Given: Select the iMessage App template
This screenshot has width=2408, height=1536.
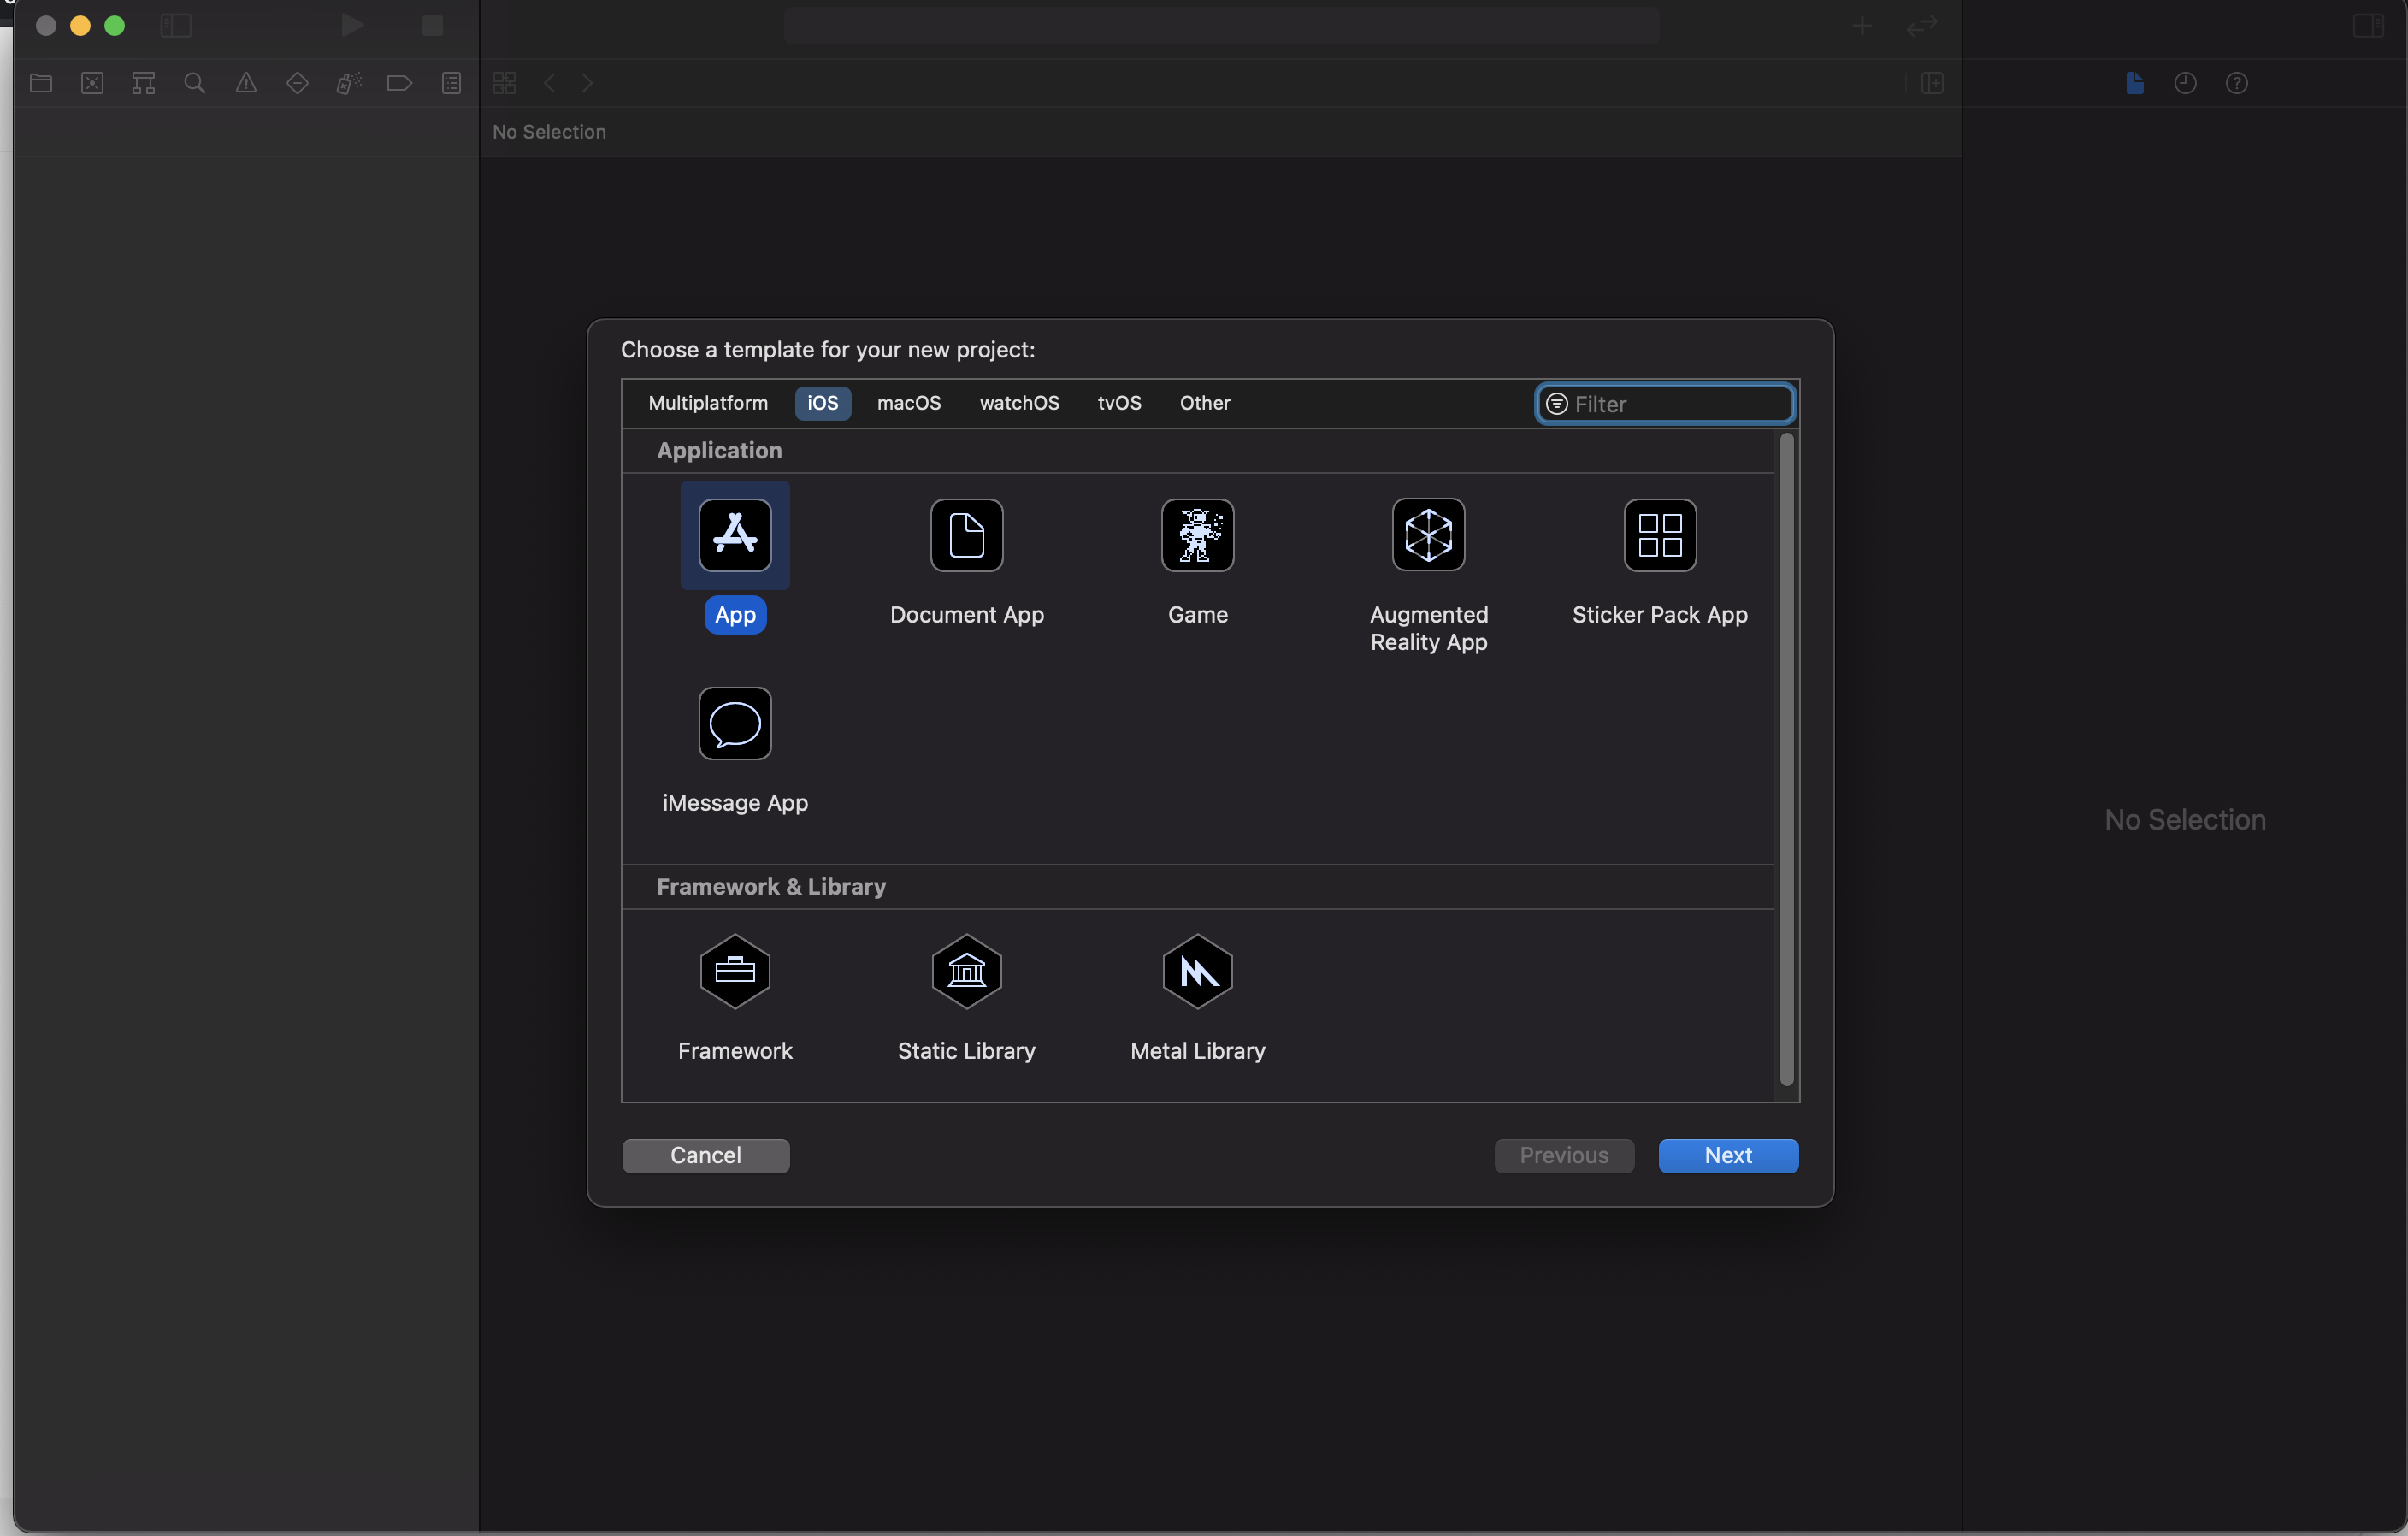Looking at the screenshot, I should (x=735, y=724).
